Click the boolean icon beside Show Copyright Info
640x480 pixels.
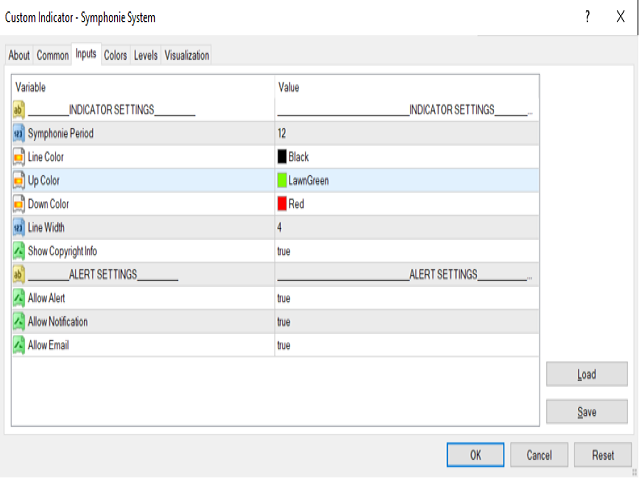(x=19, y=251)
